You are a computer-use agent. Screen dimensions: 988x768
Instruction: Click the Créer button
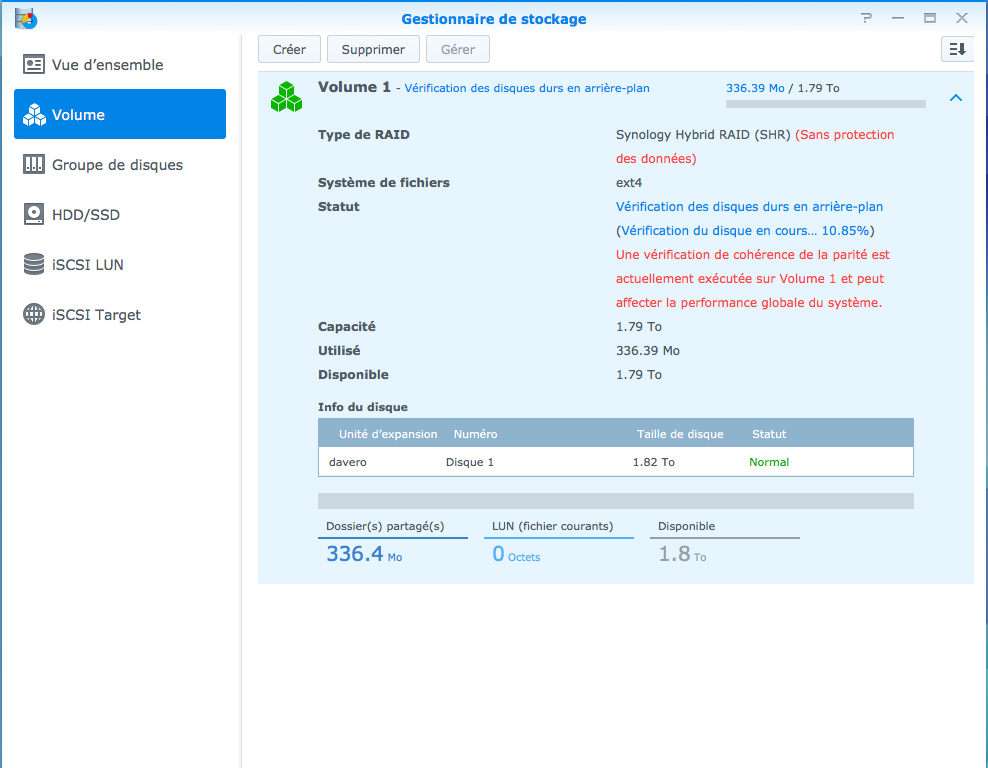(x=289, y=49)
